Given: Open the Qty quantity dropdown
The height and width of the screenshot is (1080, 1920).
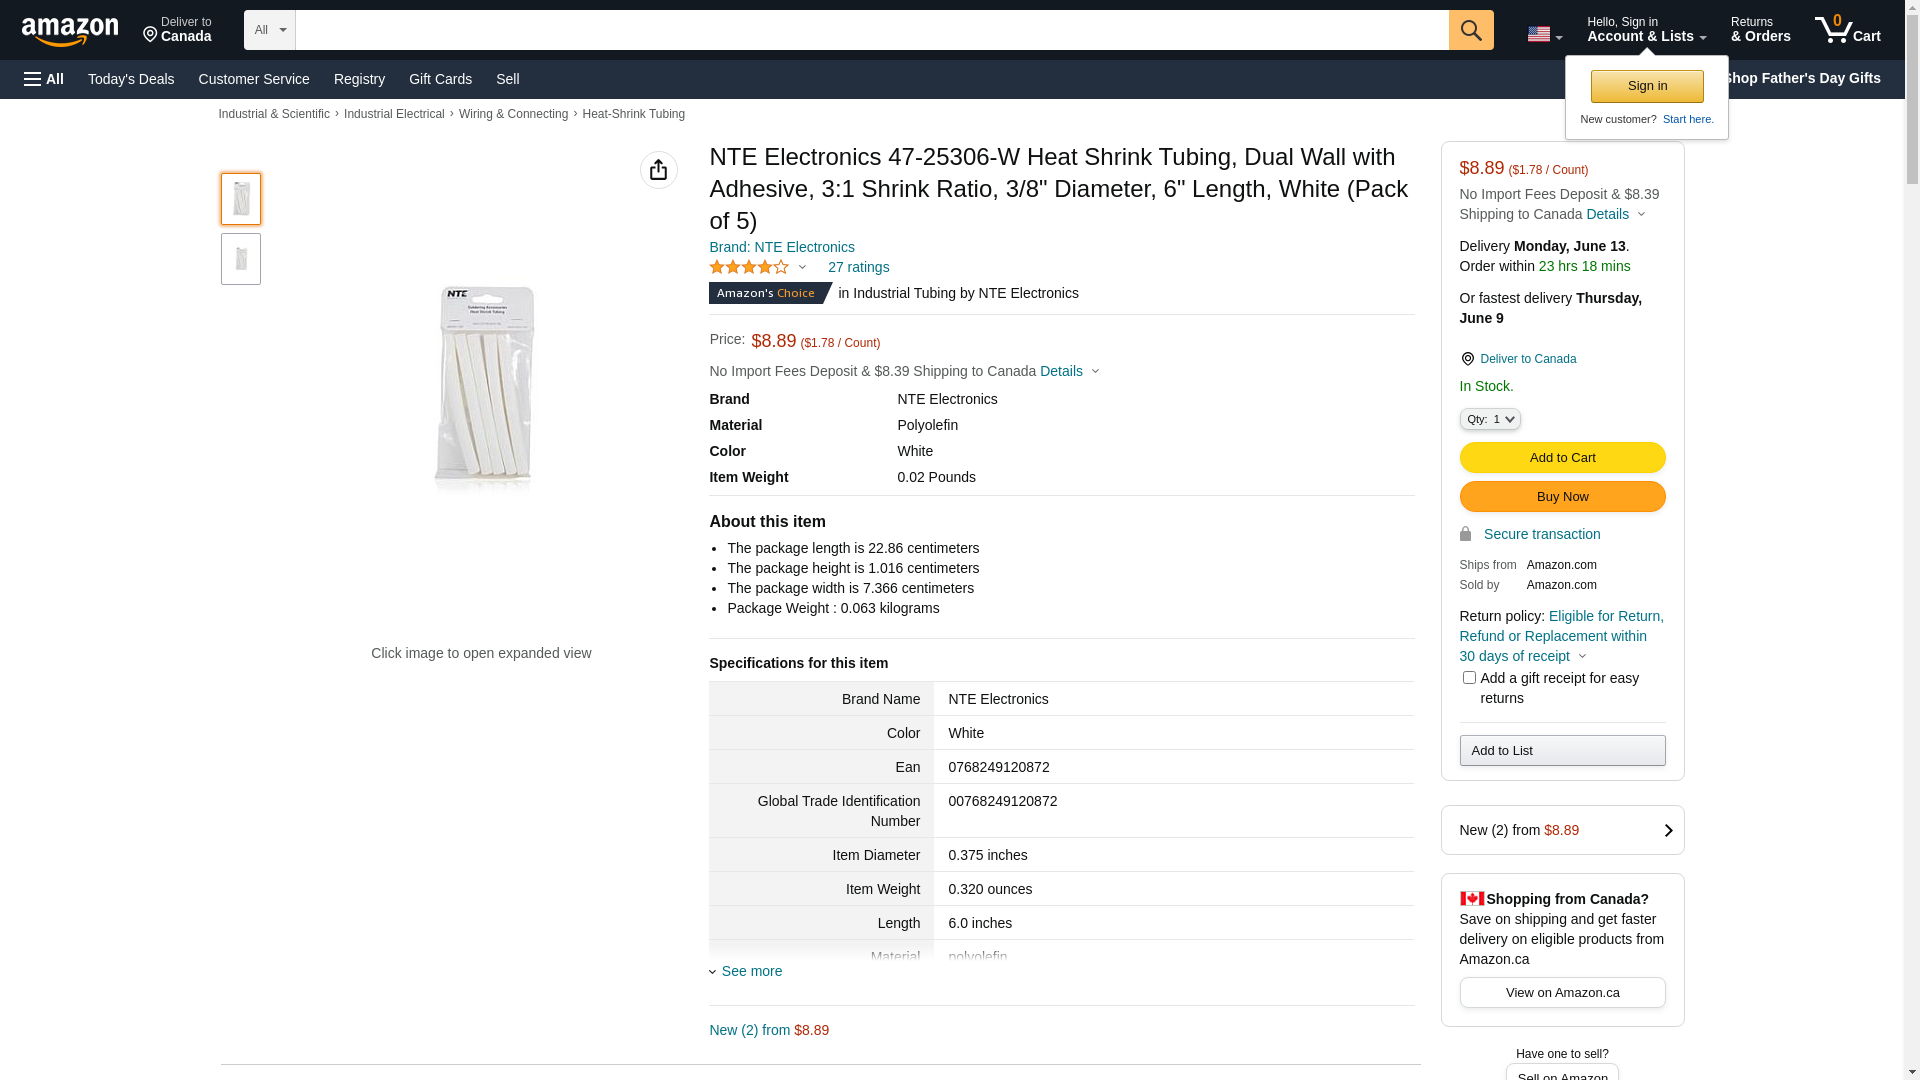Looking at the screenshot, I should (1490, 419).
